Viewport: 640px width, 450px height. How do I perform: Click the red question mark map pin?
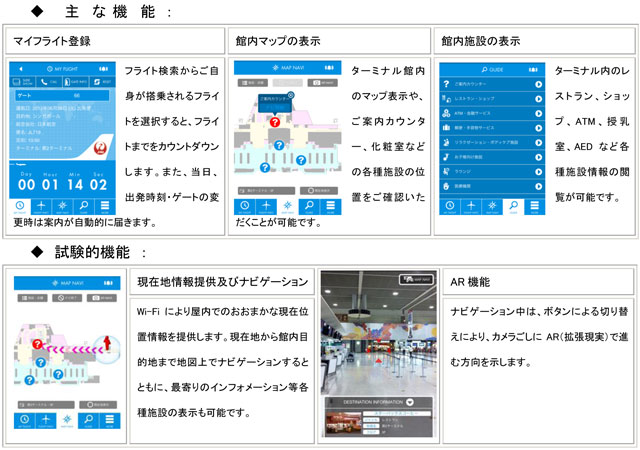(275, 120)
